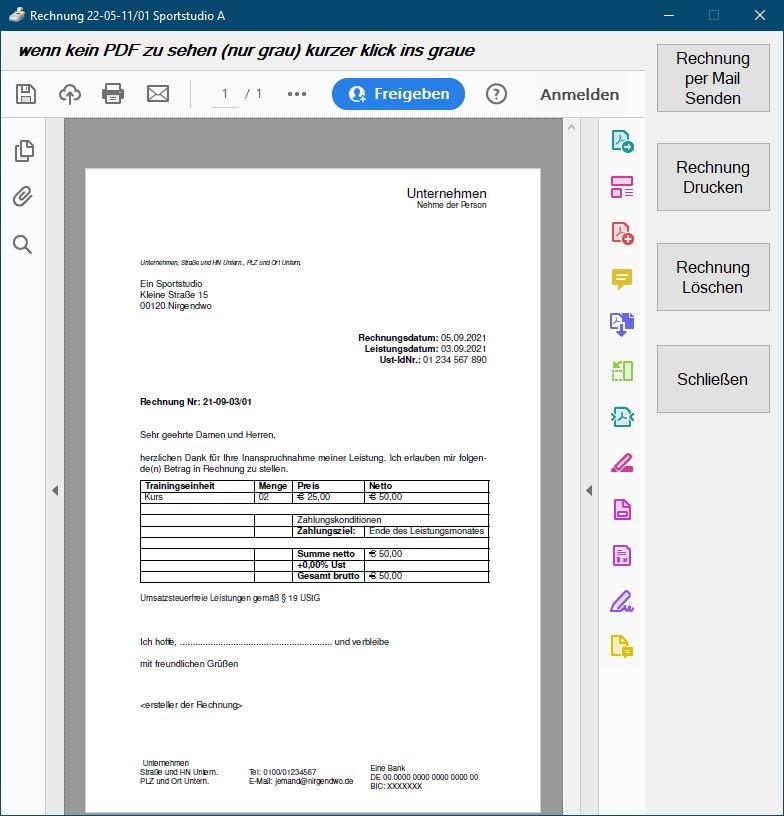Open the Fill & Sign pen tool
This screenshot has height=816, width=784.
click(x=622, y=602)
